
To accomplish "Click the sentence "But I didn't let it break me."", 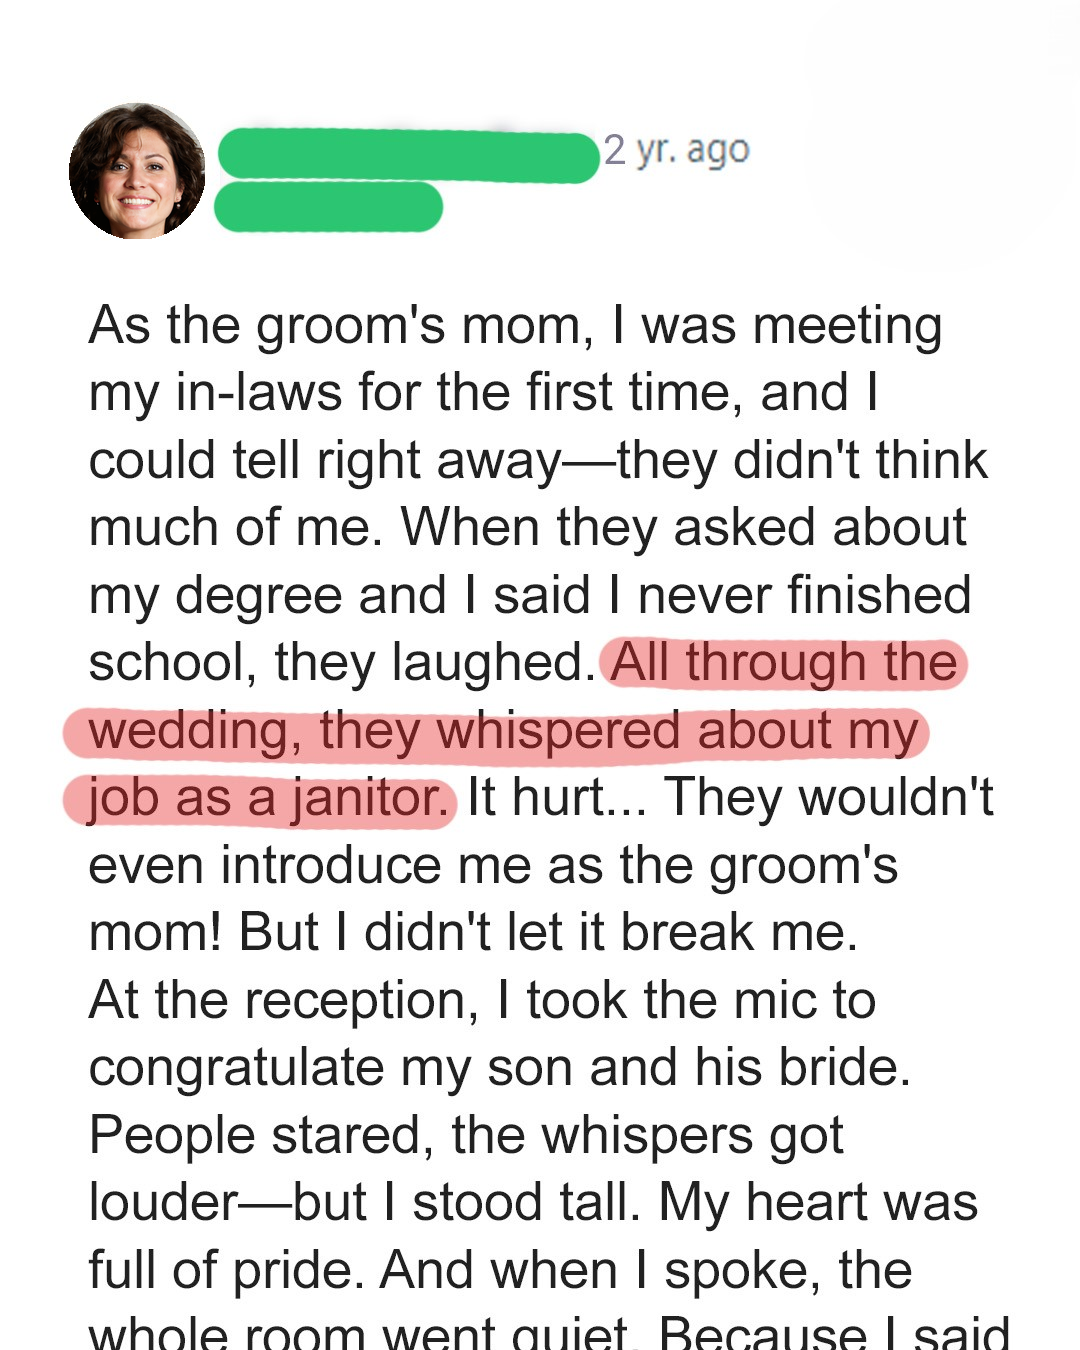I will [548, 933].
